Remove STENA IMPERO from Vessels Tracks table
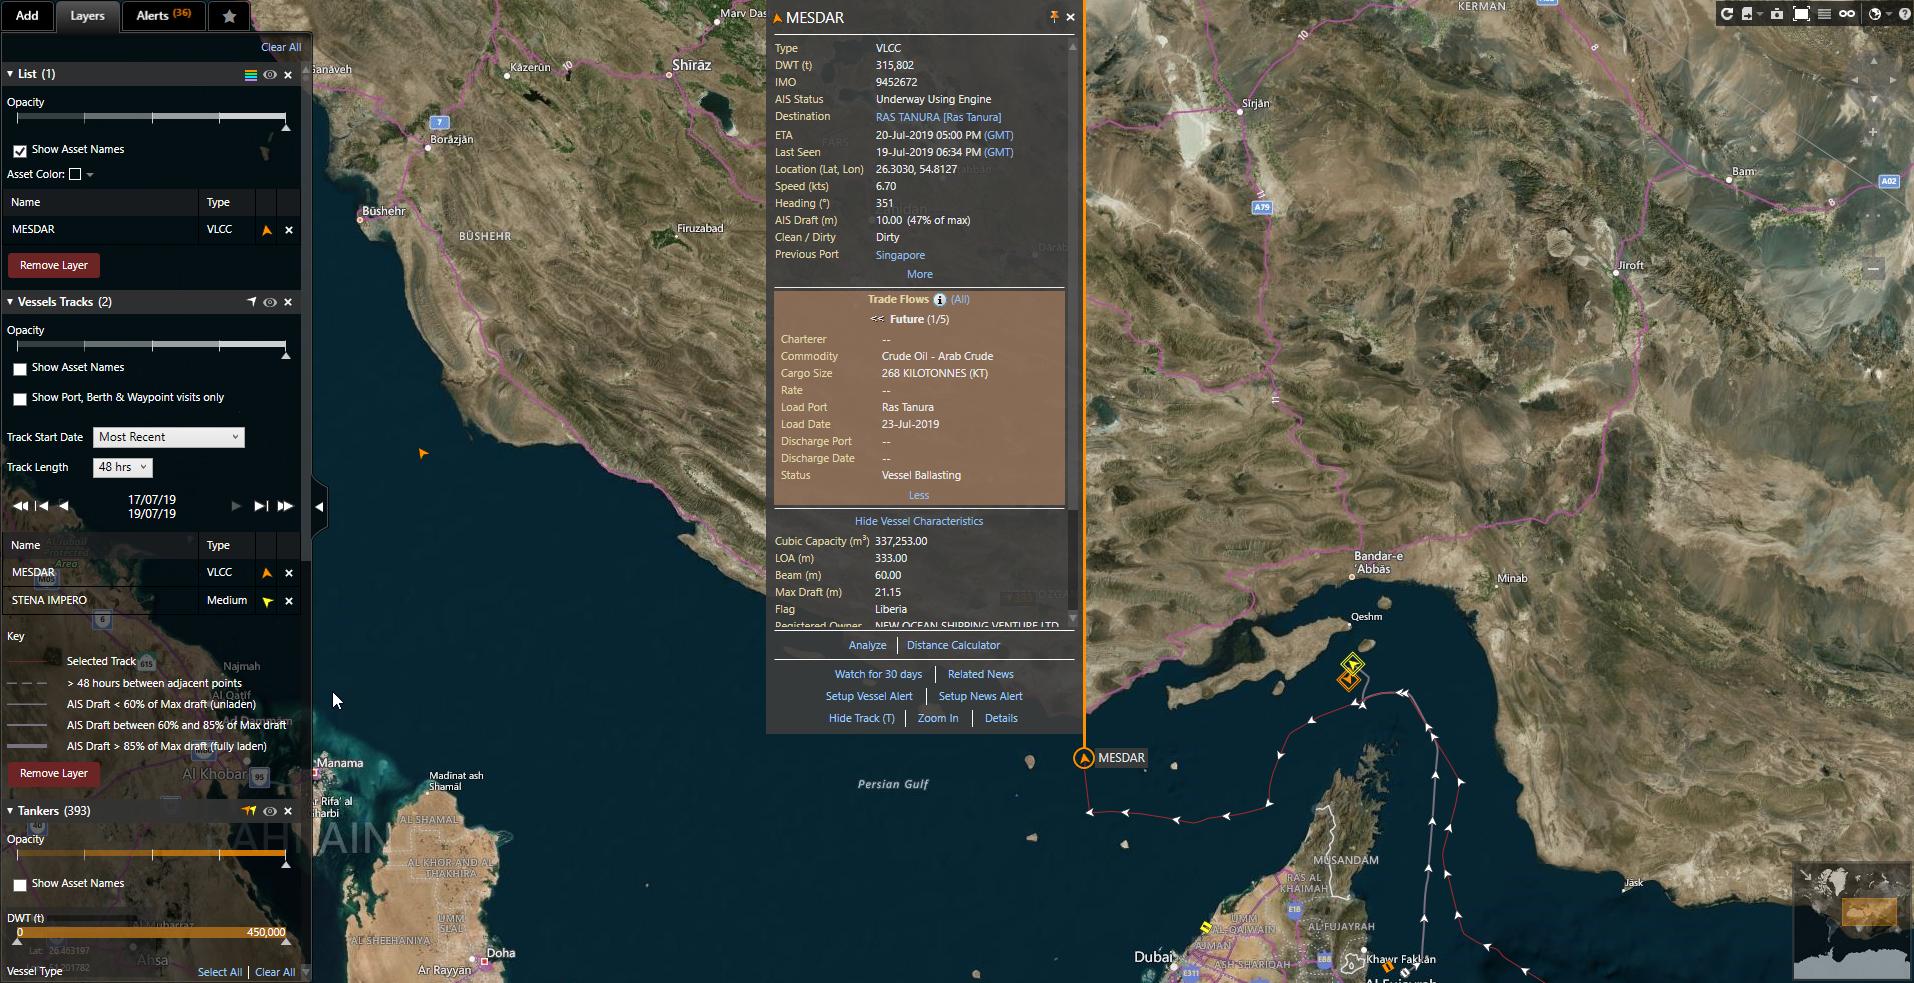The height and width of the screenshot is (983, 1914). (x=289, y=601)
